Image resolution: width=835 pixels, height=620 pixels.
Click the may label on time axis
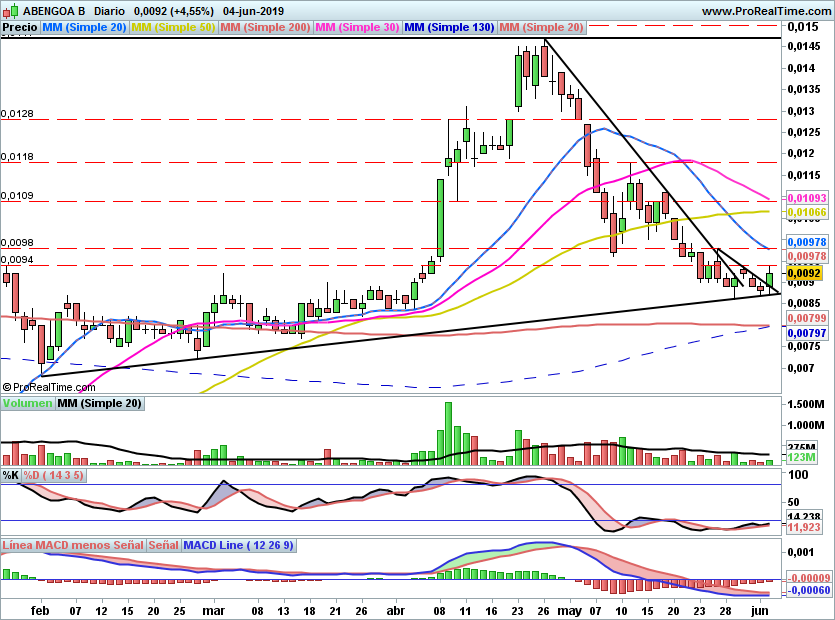coord(569,611)
